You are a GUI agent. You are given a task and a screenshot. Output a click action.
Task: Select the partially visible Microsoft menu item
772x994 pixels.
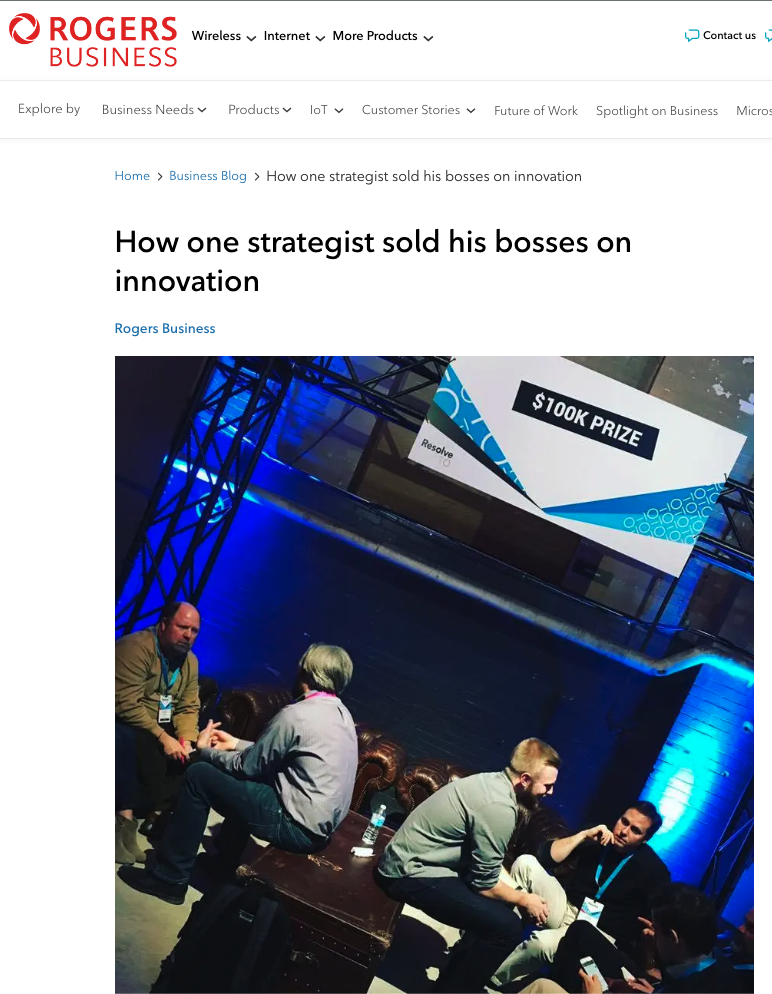click(x=754, y=110)
